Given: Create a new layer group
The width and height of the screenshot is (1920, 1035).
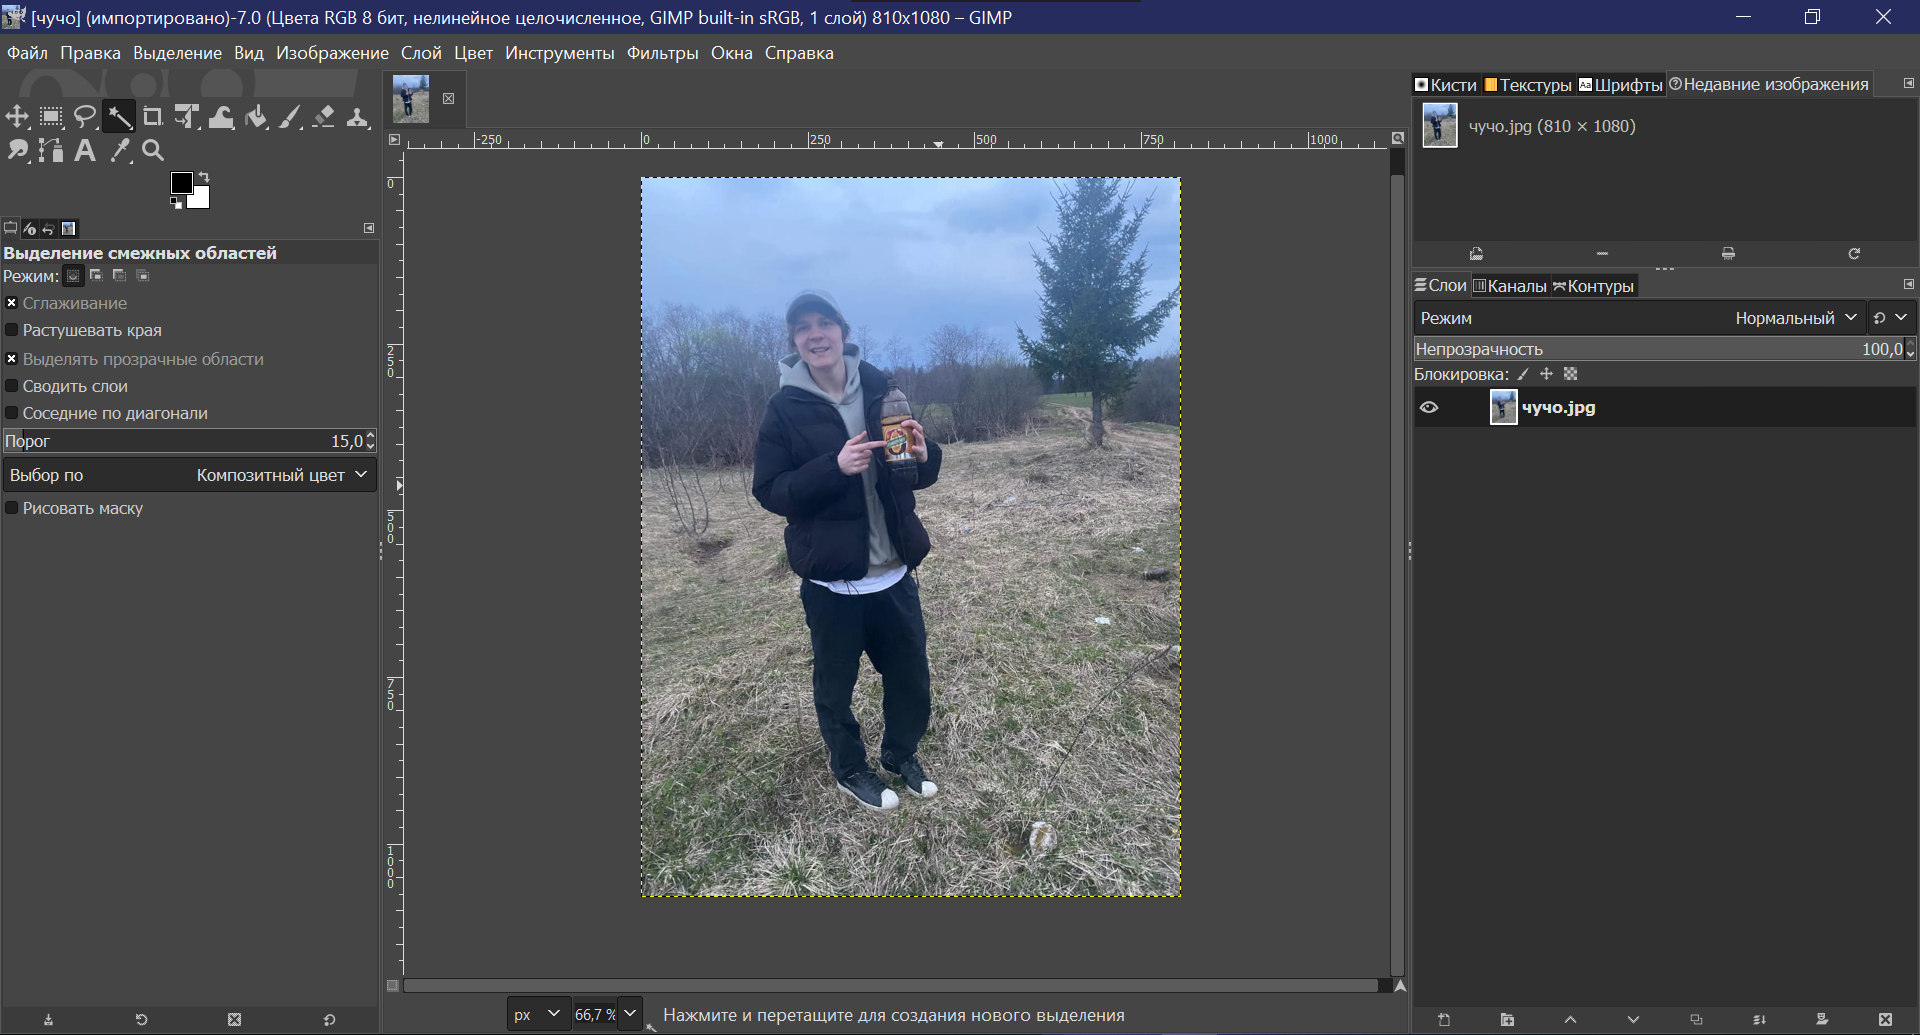Looking at the screenshot, I should click(1507, 1020).
